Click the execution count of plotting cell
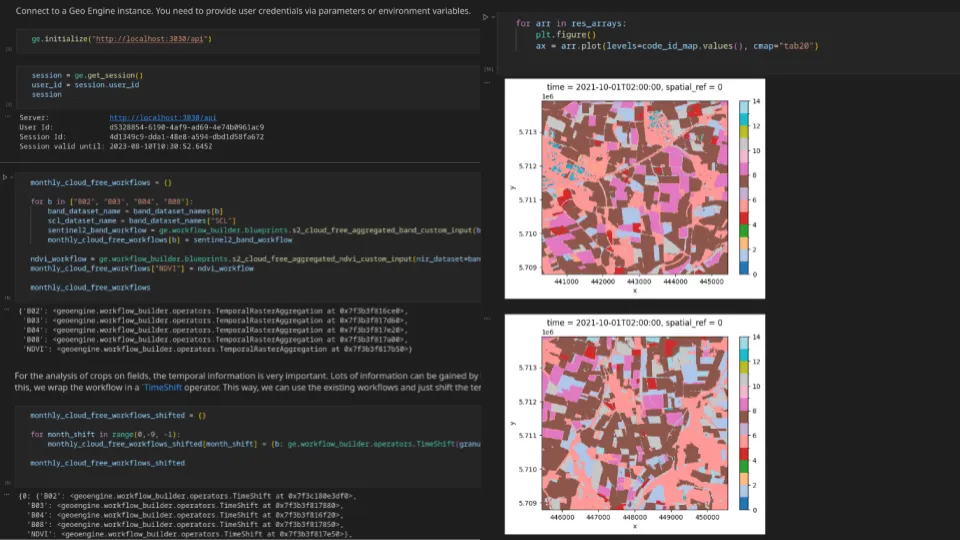 489,69
